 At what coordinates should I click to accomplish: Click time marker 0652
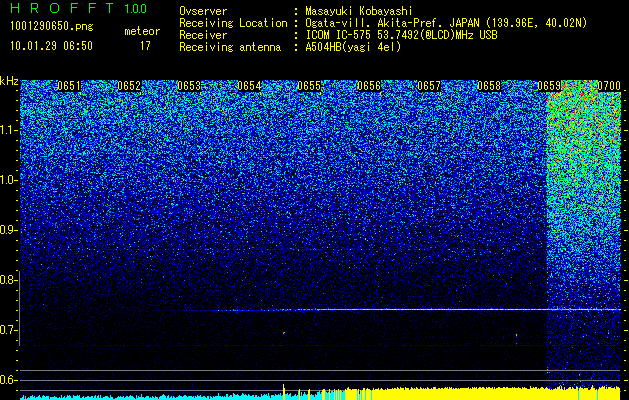129,86
